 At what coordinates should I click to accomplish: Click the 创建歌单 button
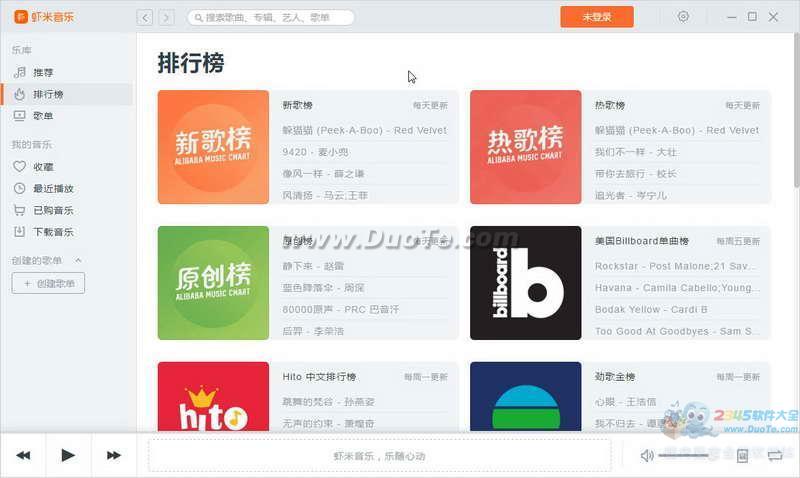click(x=49, y=284)
